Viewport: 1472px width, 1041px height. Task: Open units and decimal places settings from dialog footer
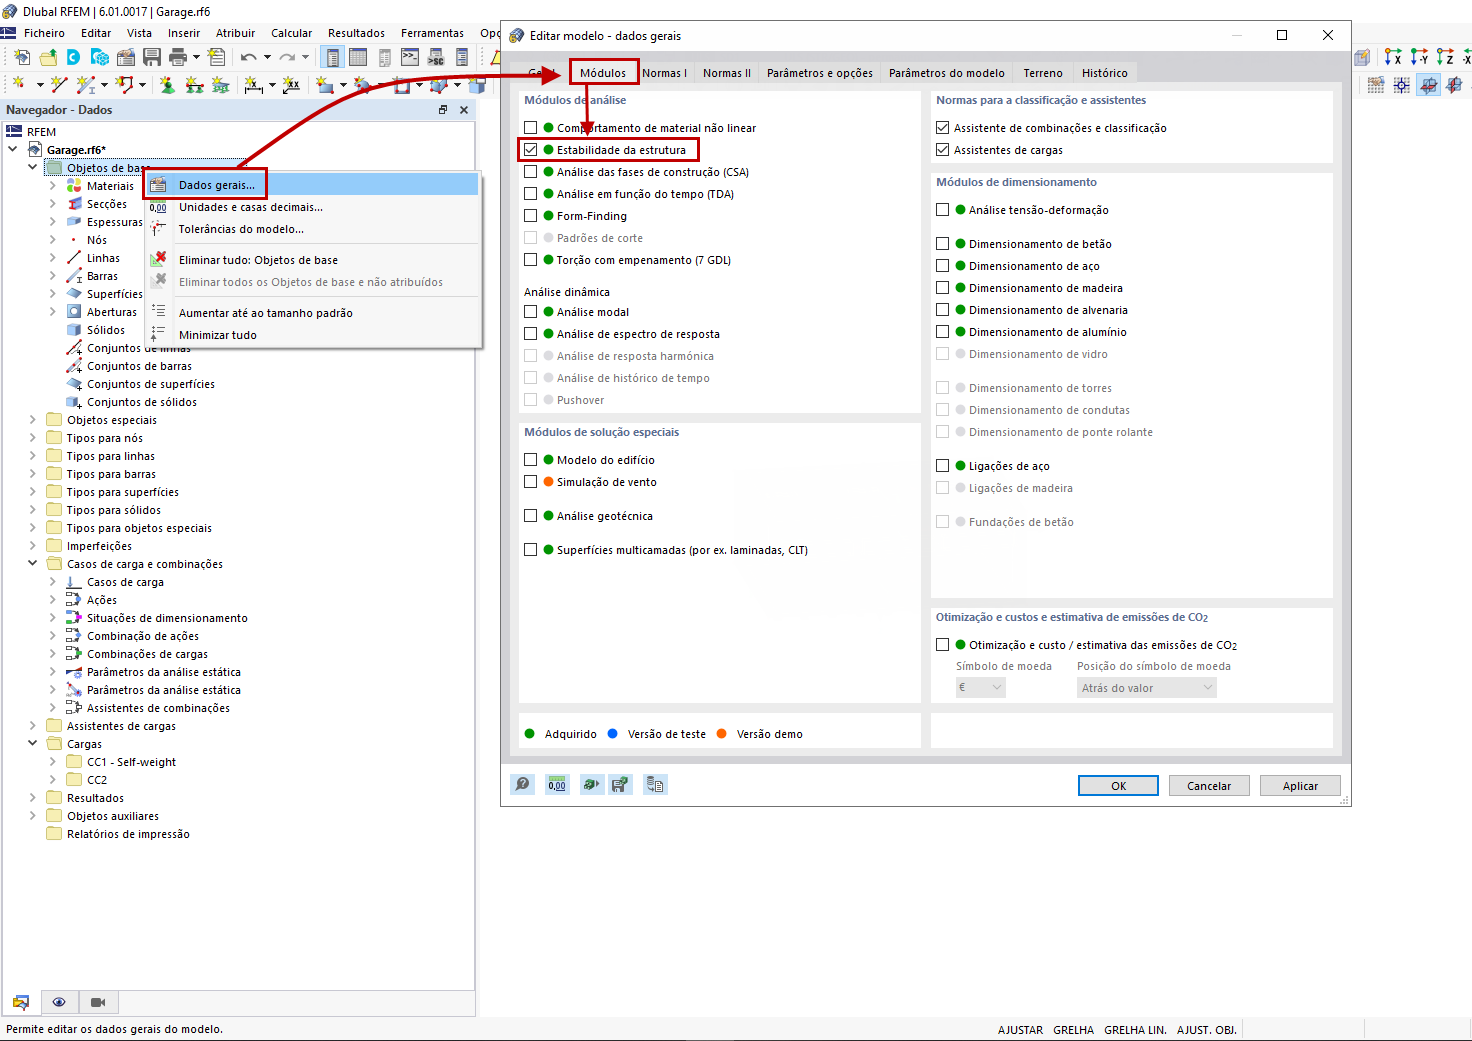[556, 784]
